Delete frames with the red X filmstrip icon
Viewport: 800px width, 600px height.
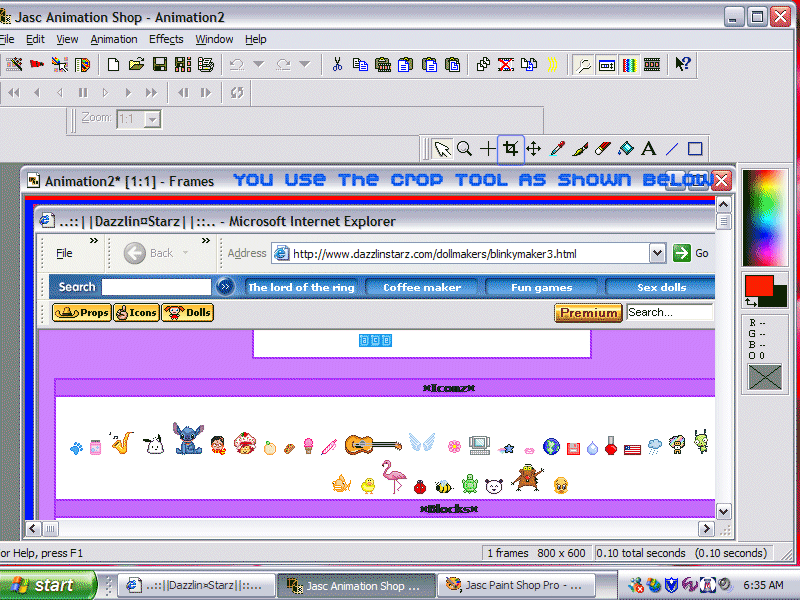[x=506, y=64]
